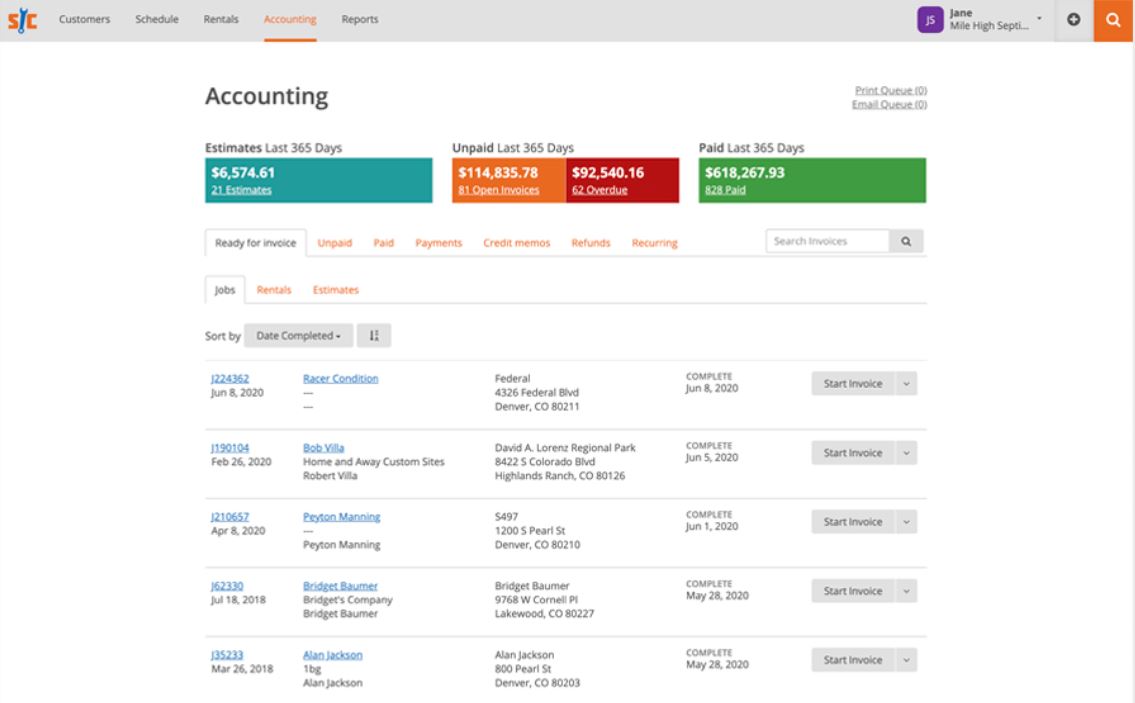Start Invoice for job J35233
1135x703 pixels.
point(853,660)
